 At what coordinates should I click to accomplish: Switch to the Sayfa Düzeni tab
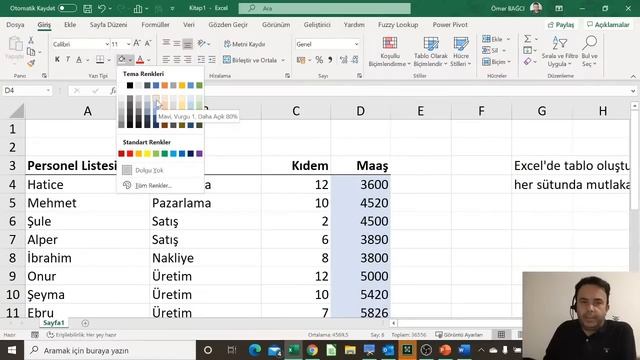[x=108, y=24]
